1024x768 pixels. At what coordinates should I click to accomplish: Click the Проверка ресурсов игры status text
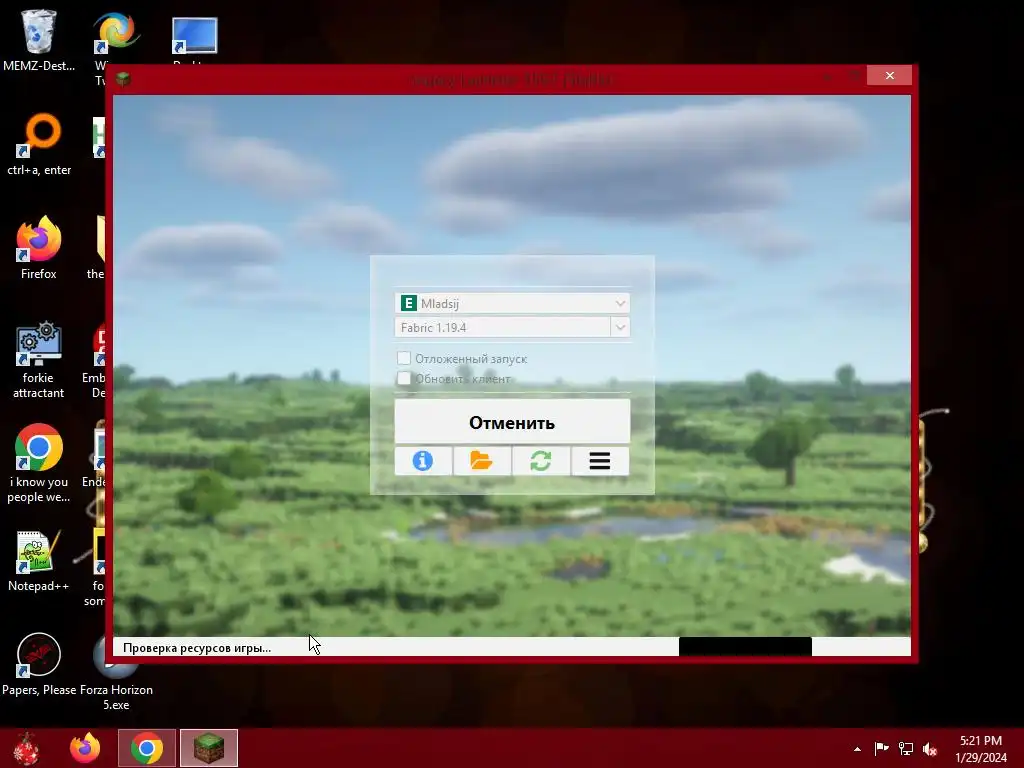pyautogui.click(x=197, y=648)
